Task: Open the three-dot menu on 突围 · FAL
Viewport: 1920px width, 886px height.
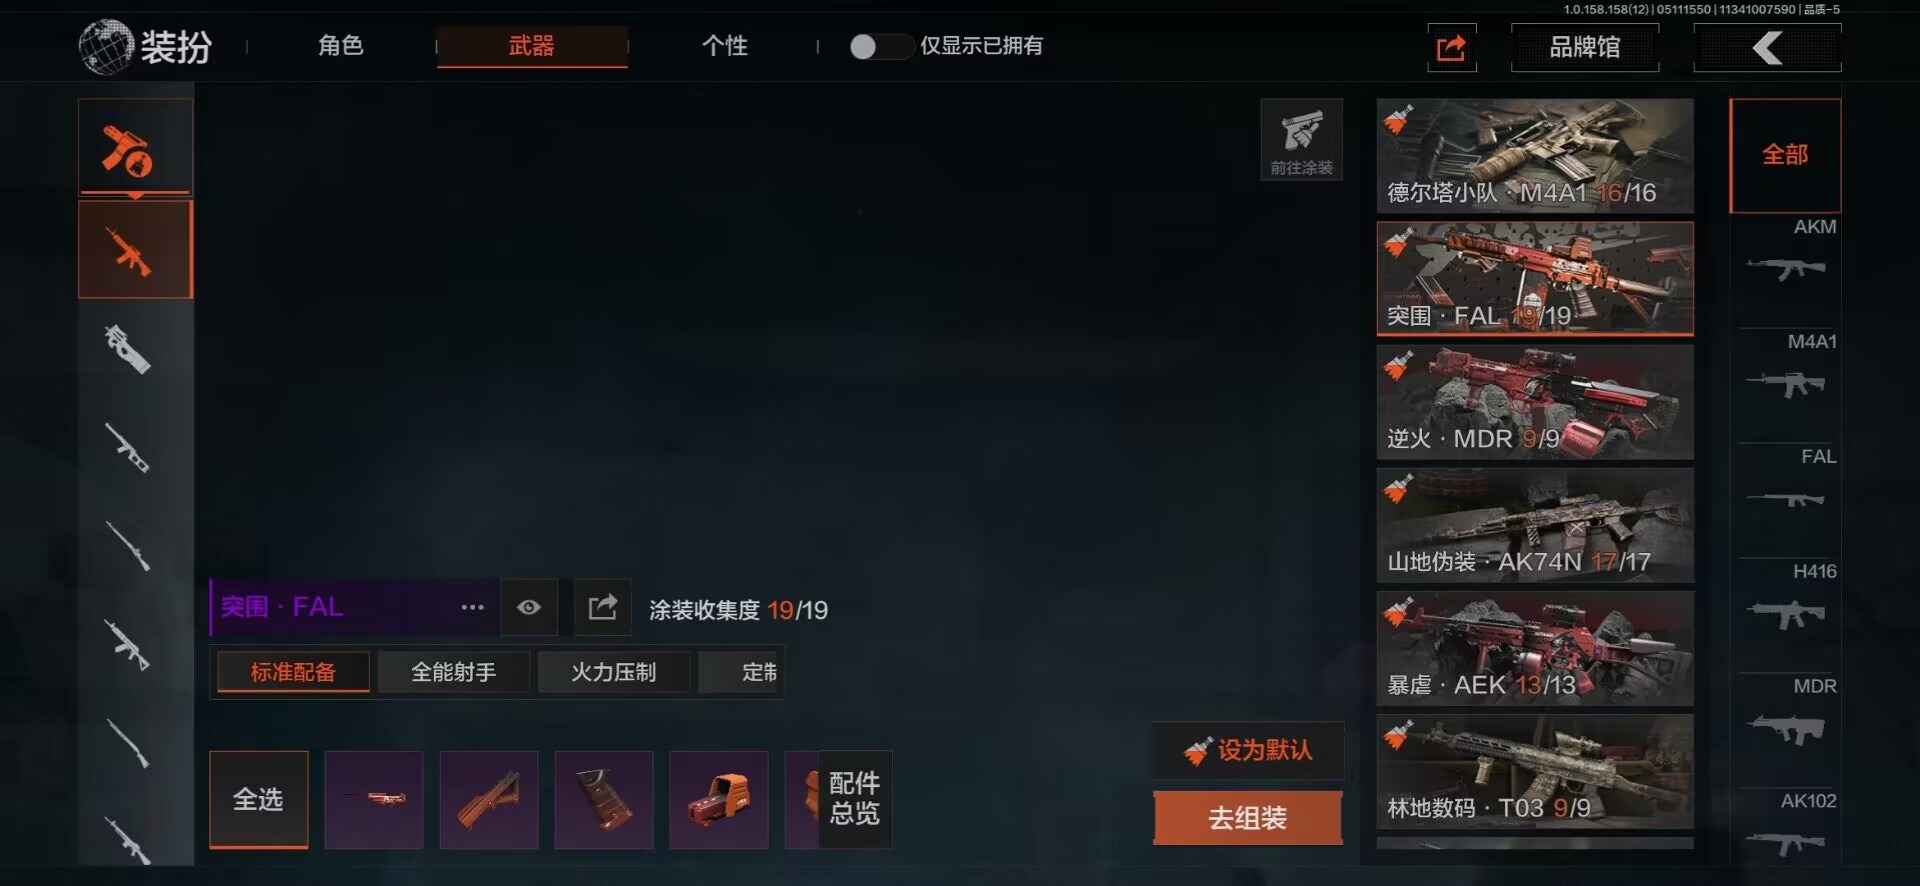Action: (472, 607)
